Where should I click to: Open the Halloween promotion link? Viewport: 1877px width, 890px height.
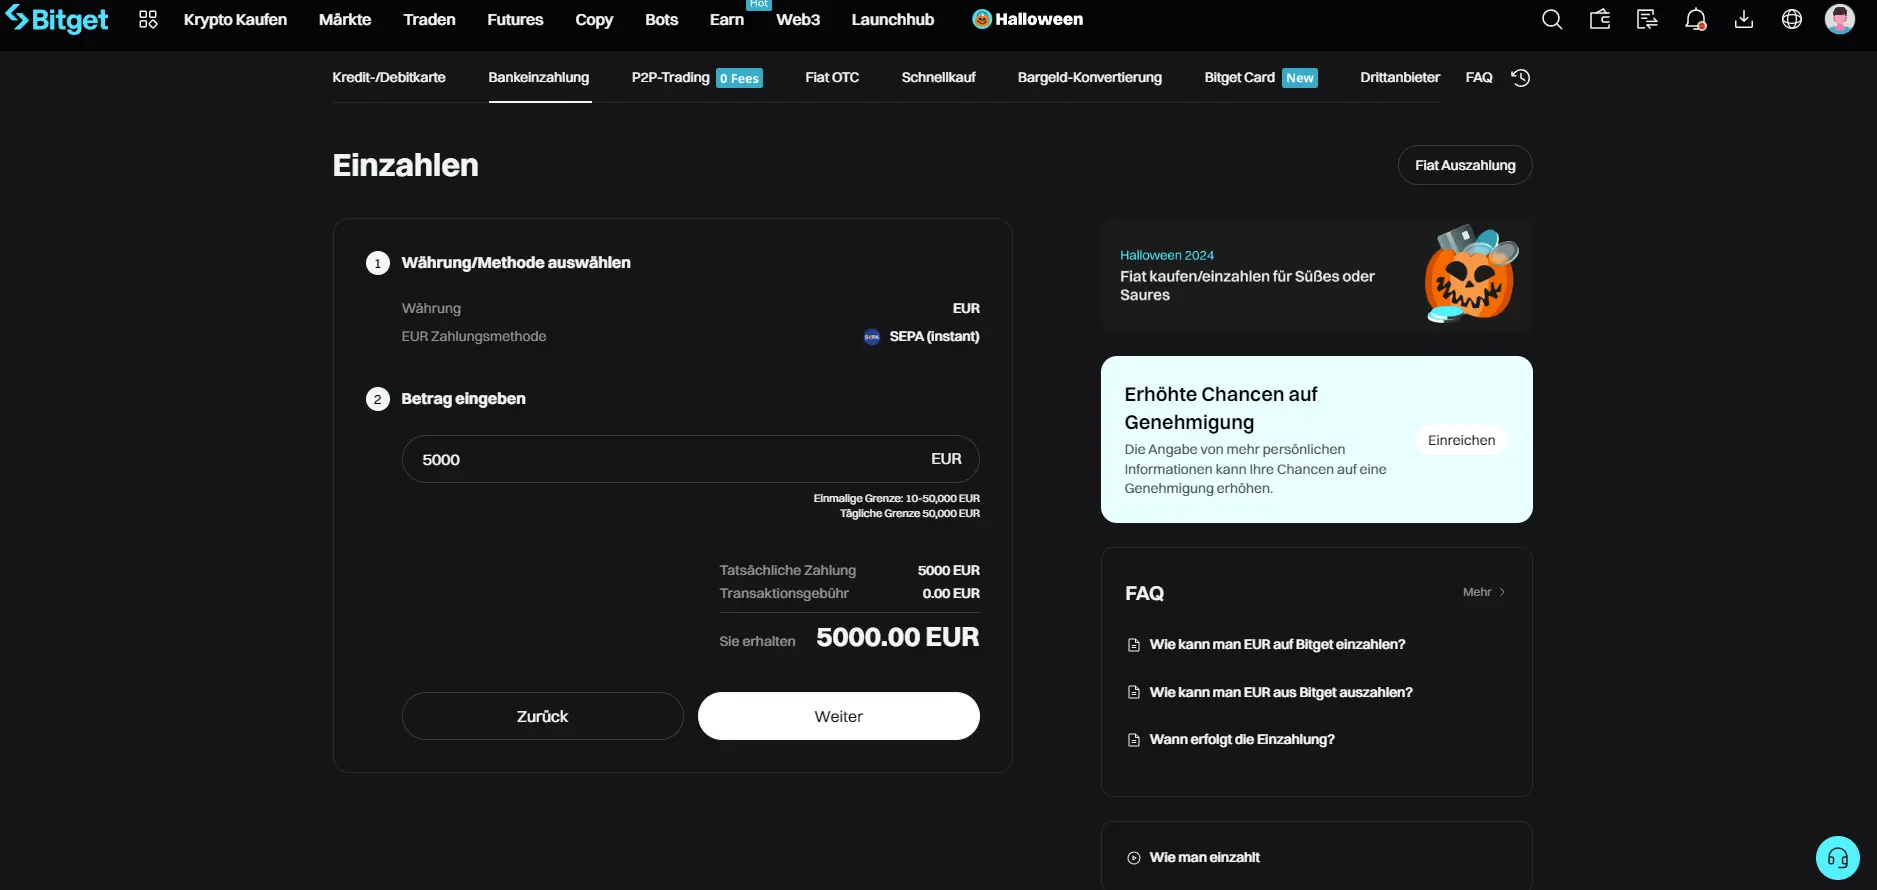click(x=1027, y=19)
